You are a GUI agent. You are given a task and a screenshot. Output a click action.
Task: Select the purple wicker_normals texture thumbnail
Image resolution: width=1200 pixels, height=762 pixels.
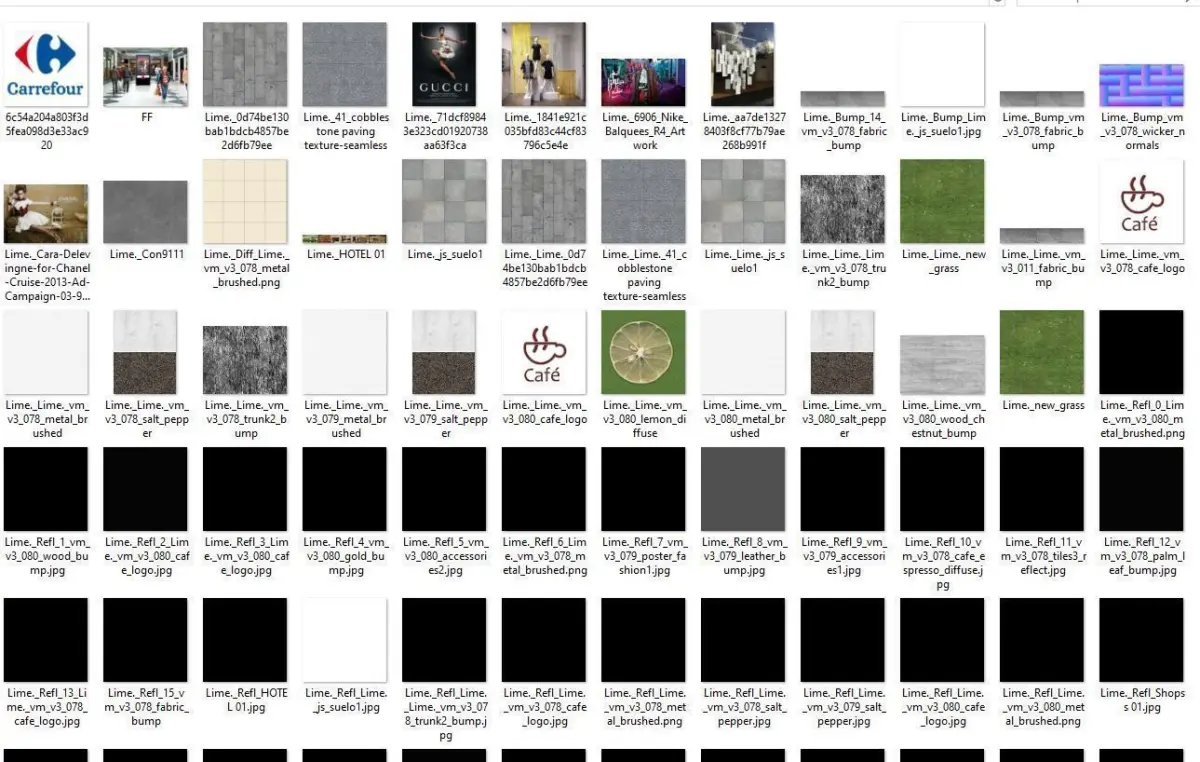[x=1142, y=86]
